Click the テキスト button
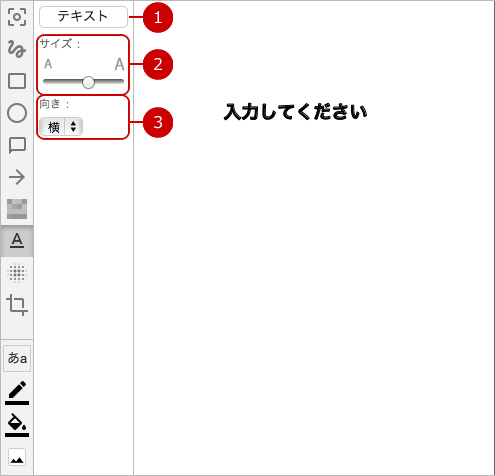Viewport: 495px width, 476px height. click(83, 17)
